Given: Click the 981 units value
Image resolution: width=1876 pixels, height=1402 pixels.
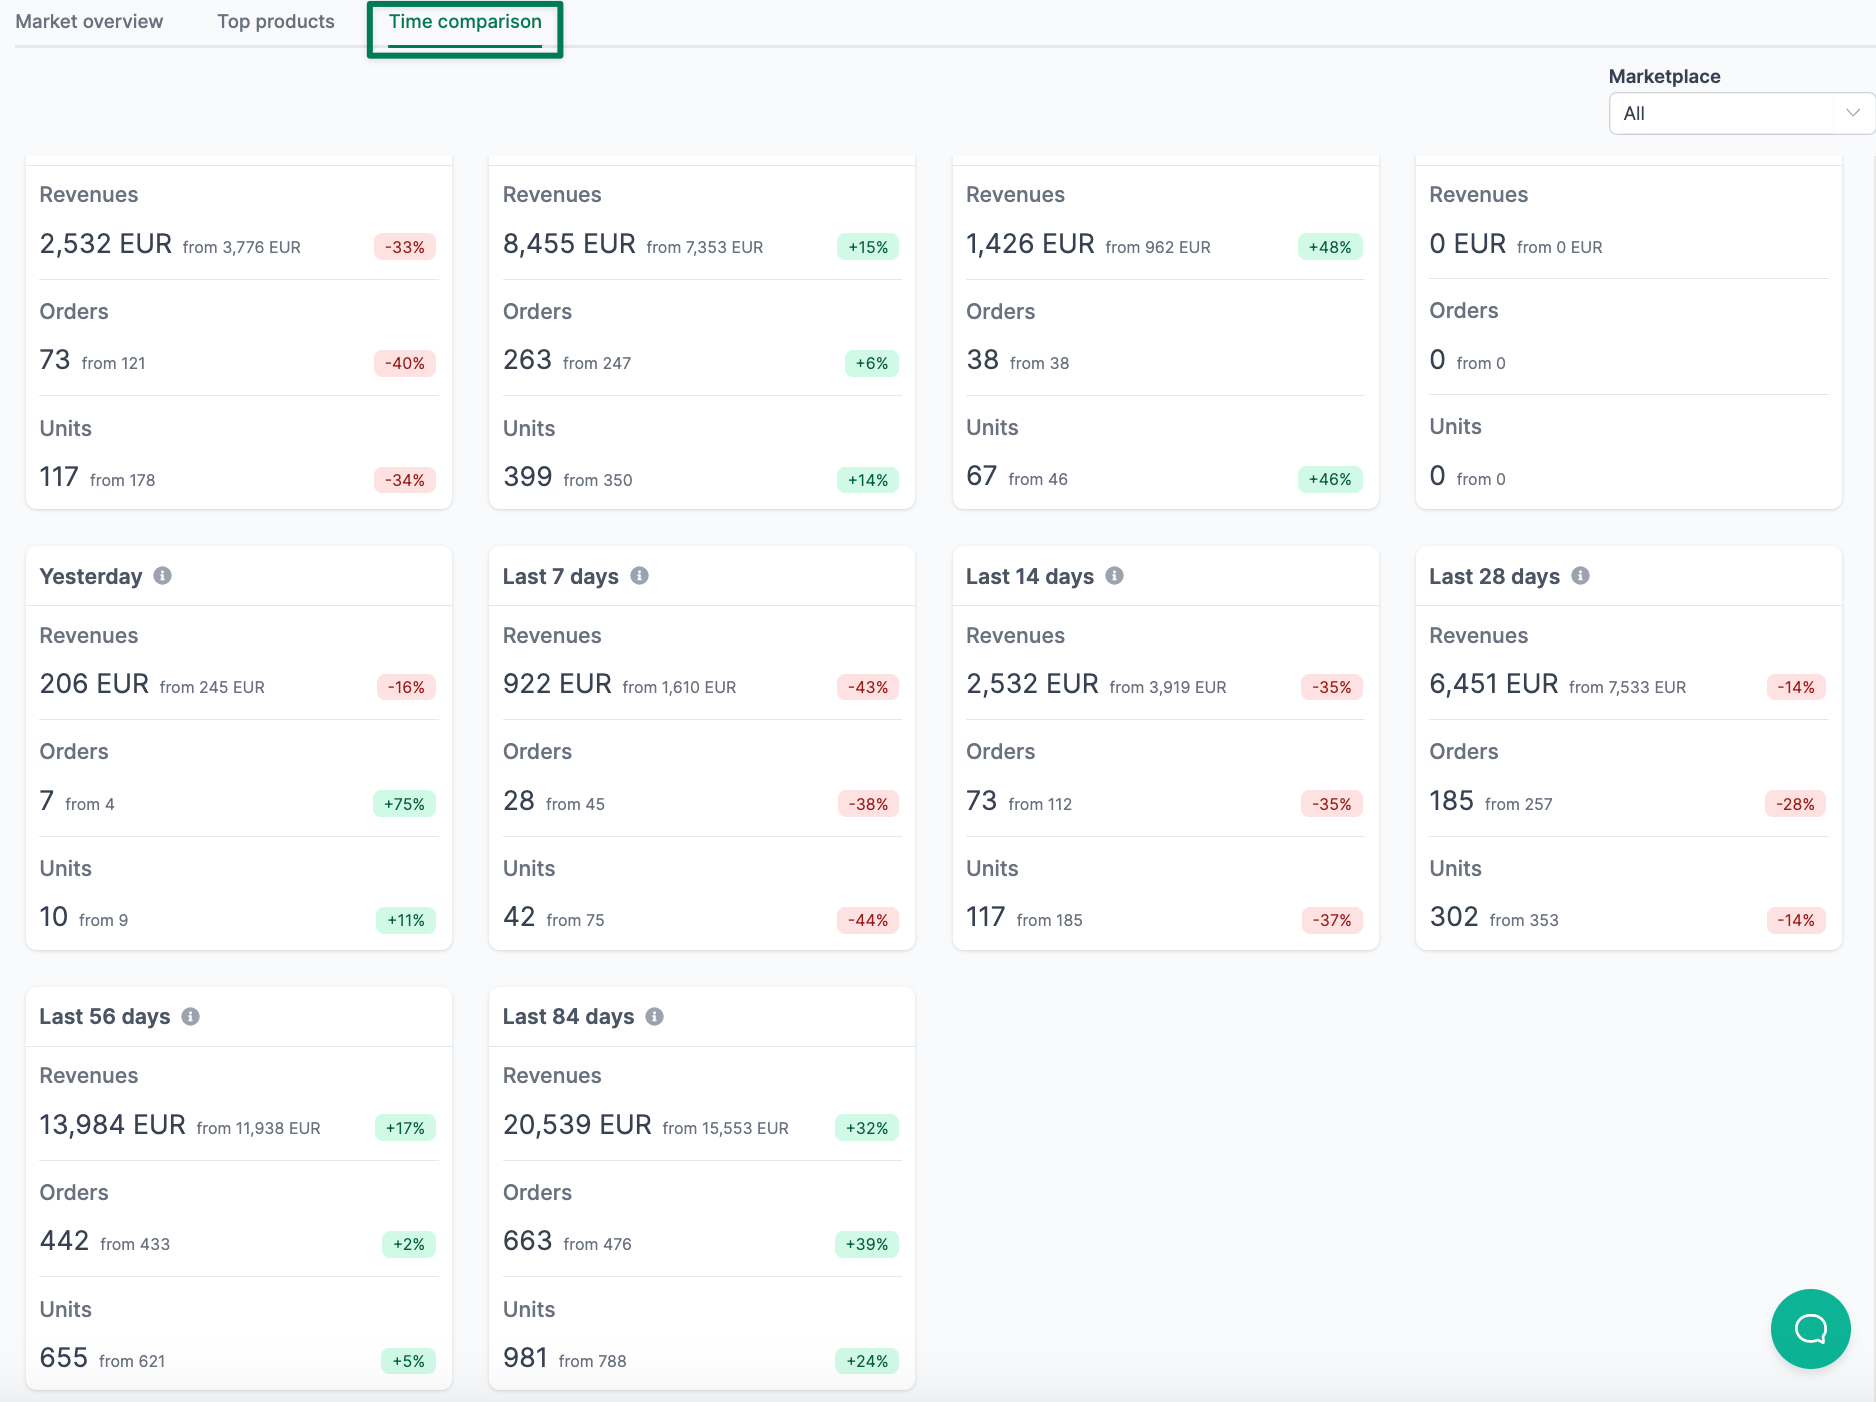Looking at the screenshot, I should [525, 1358].
